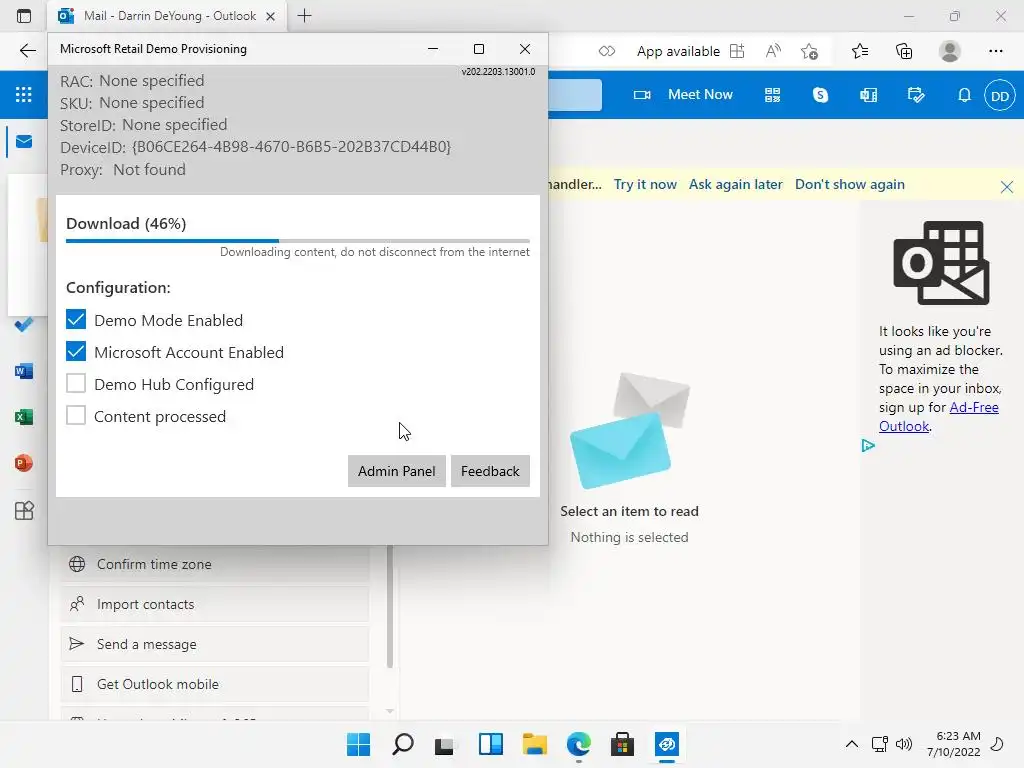Click the browser back arrow
The image size is (1024, 768).
pyautogui.click(x=27, y=51)
